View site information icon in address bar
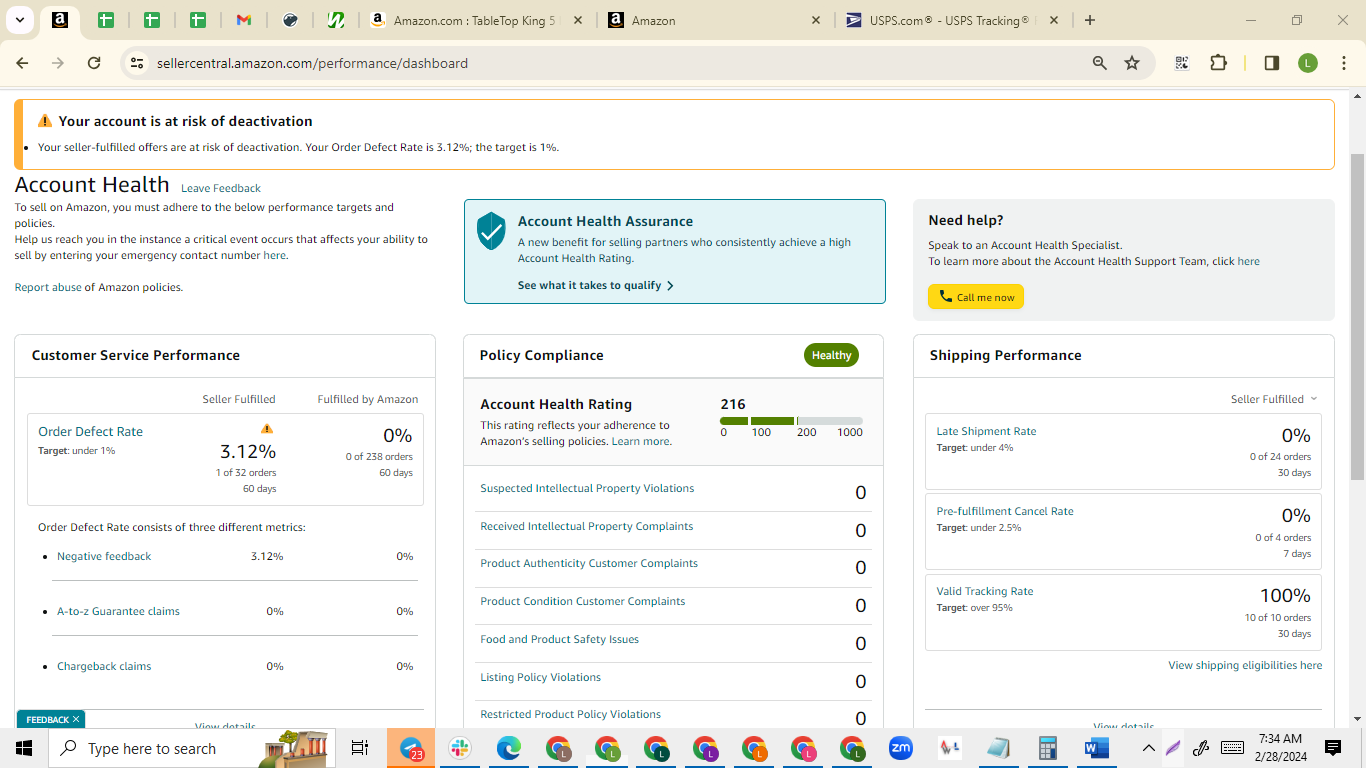 (136, 63)
